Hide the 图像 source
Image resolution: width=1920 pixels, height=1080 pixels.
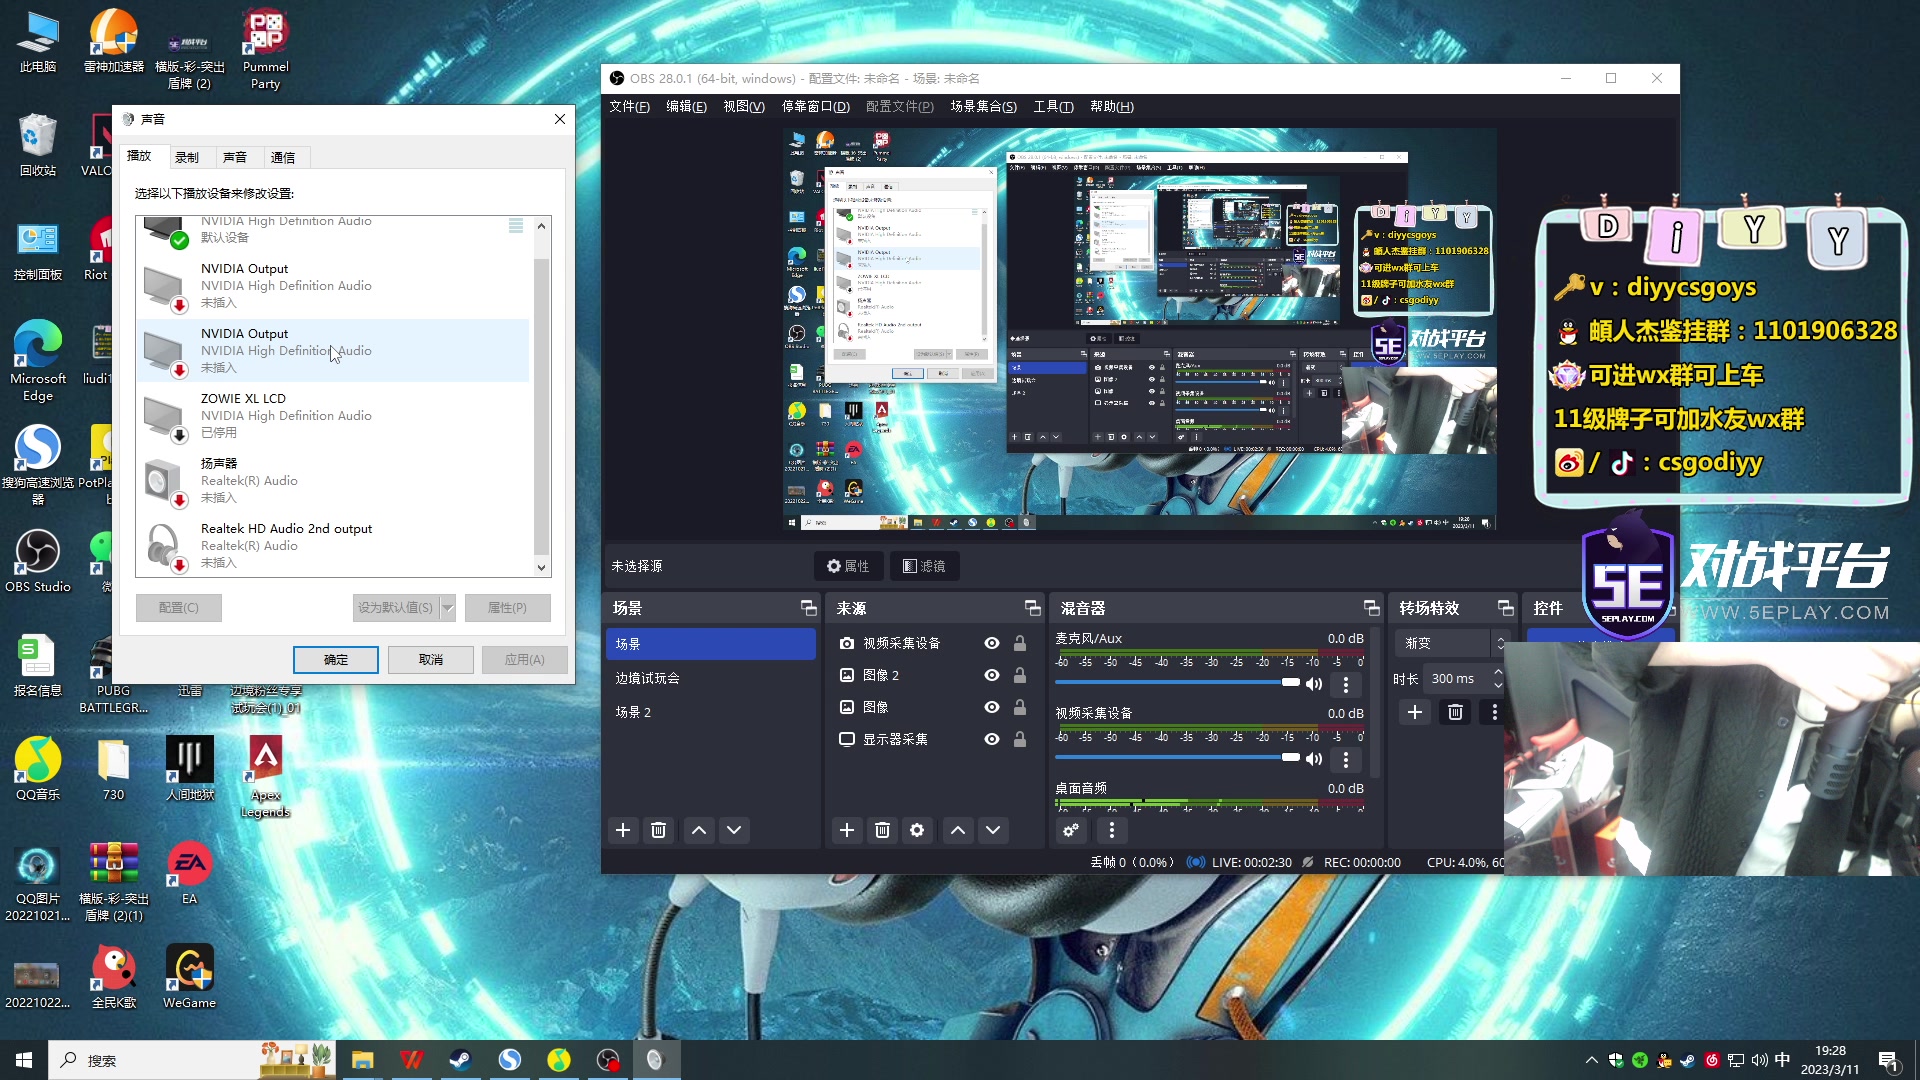pos(991,707)
